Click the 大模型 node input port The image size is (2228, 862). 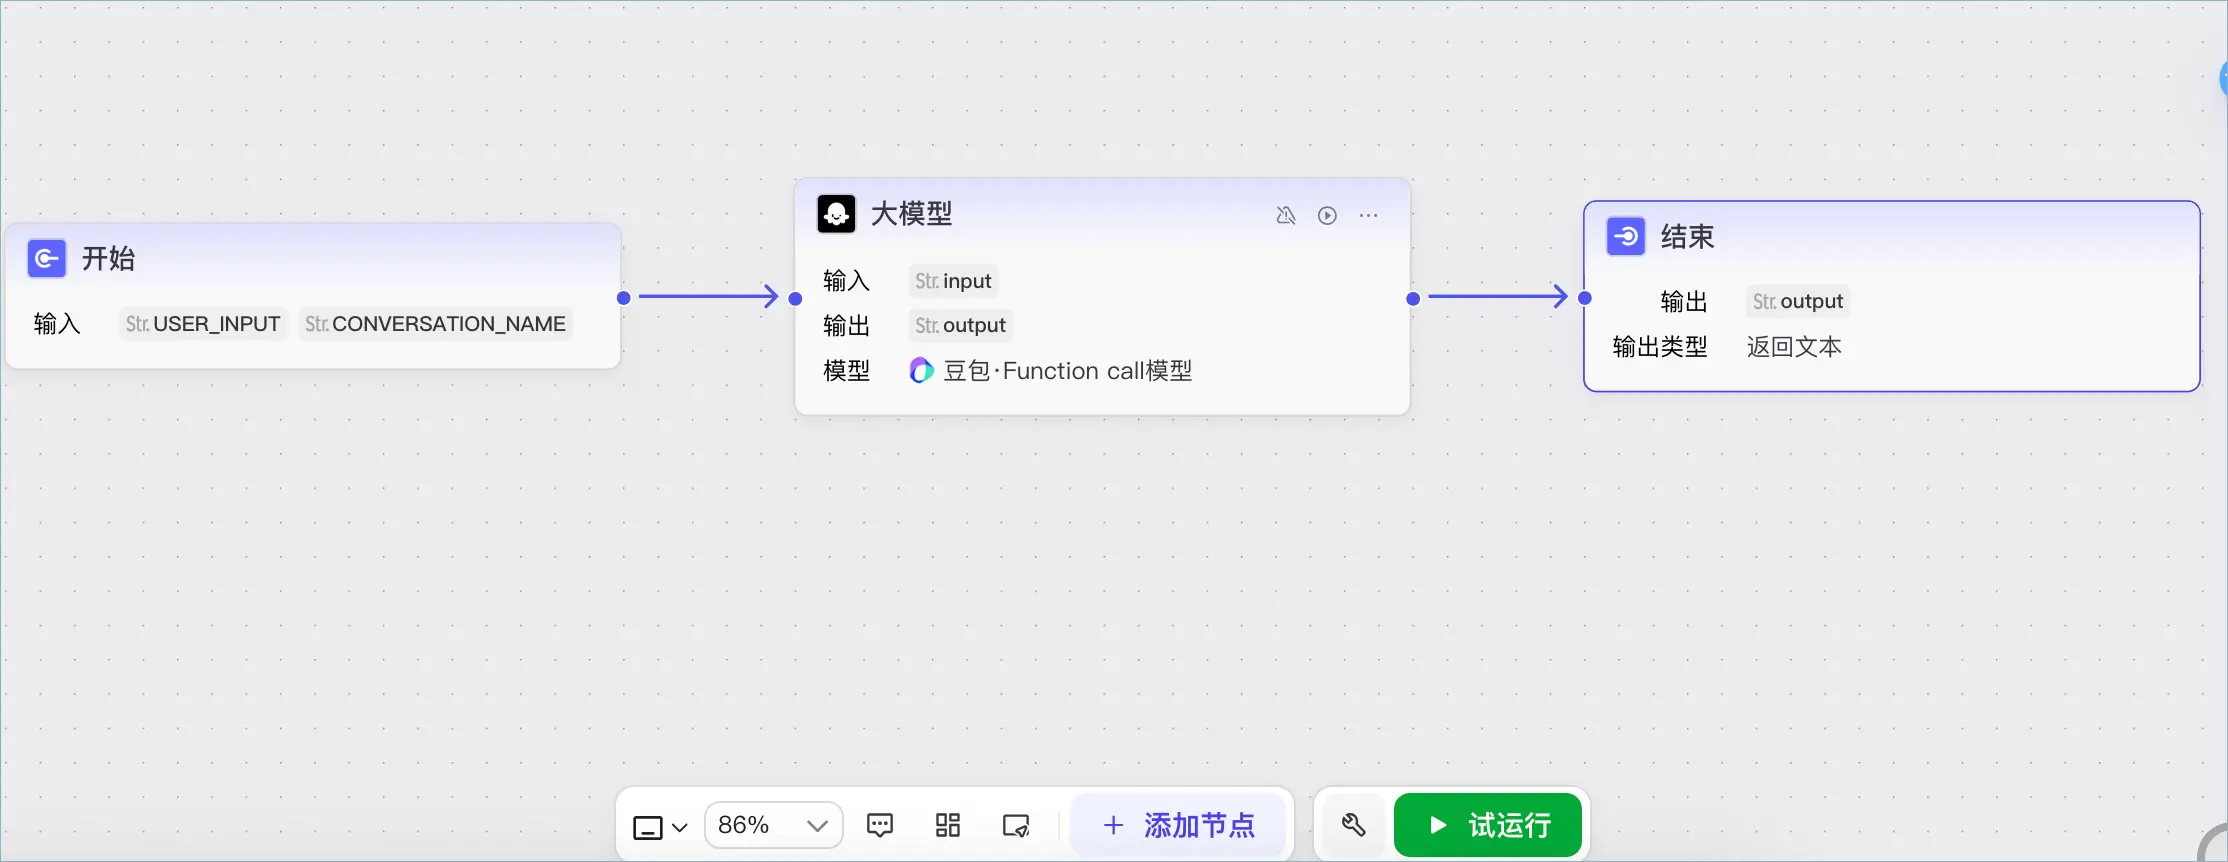click(796, 298)
